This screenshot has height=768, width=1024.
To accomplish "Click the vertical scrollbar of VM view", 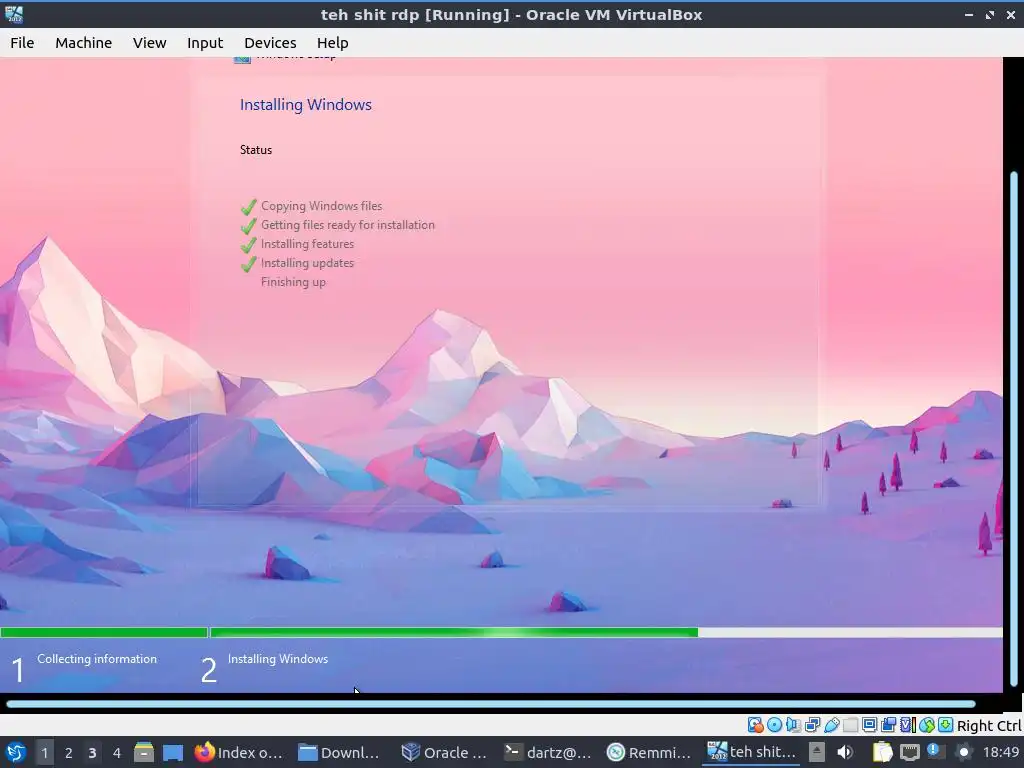I will click(1014, 431).
